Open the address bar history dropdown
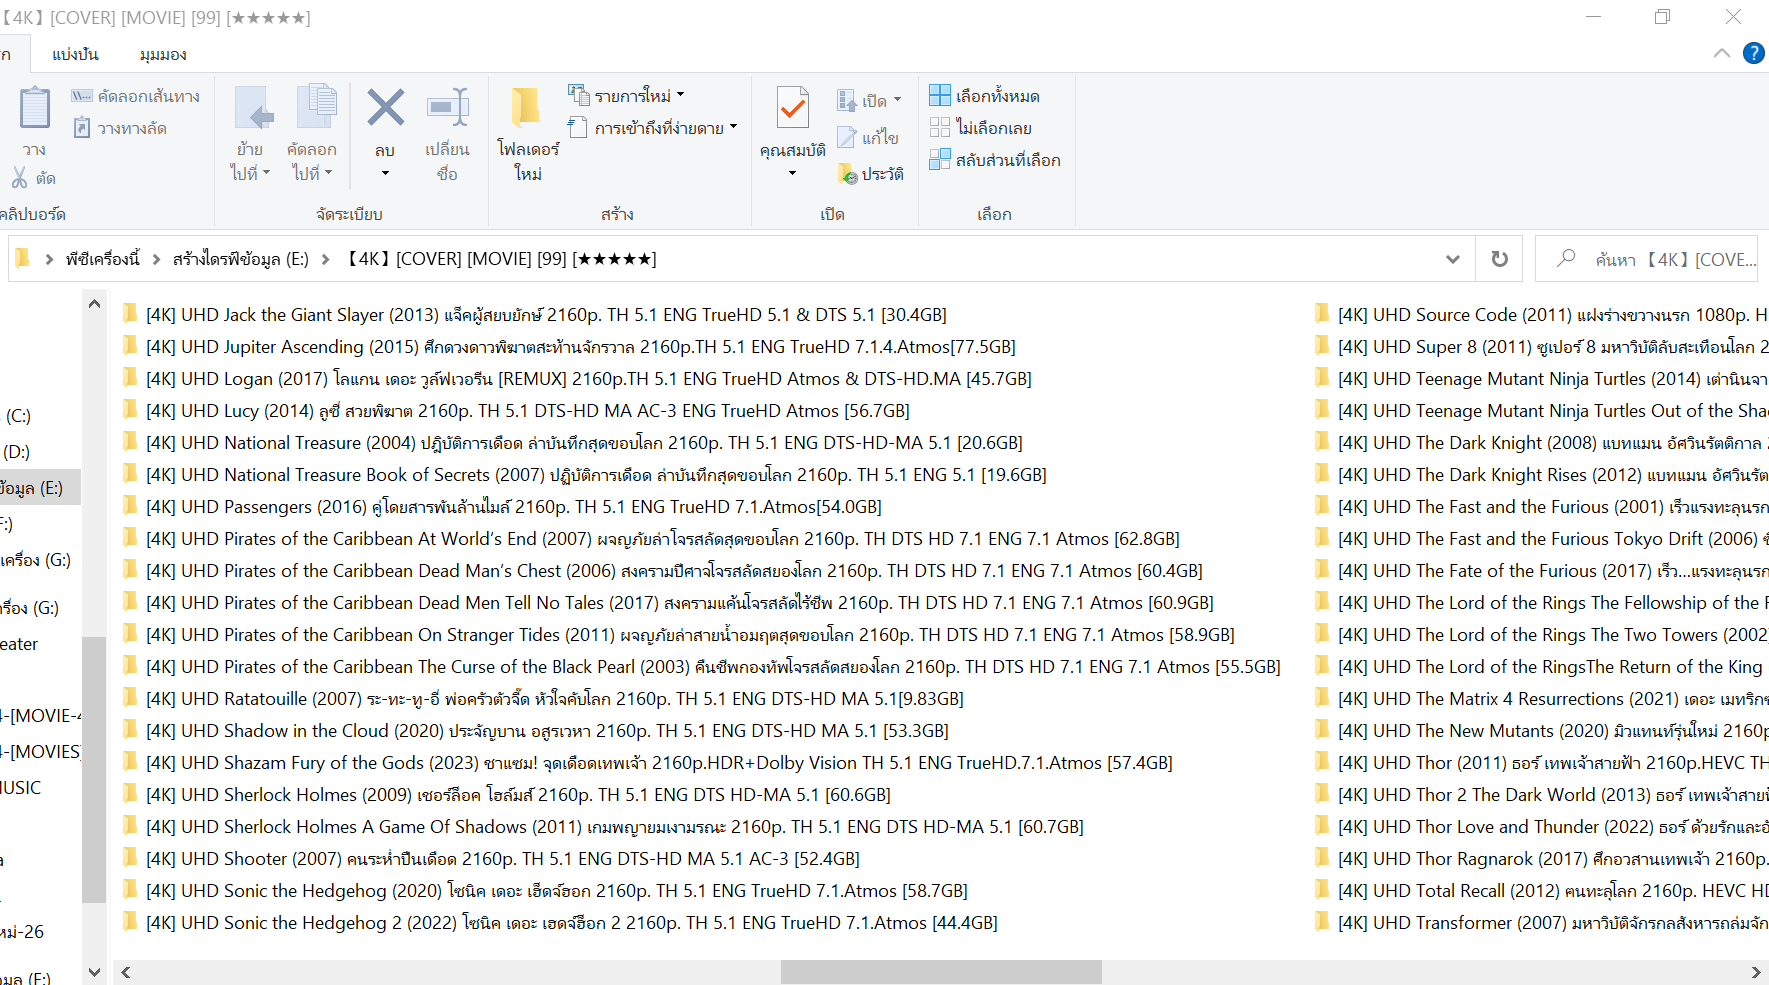Viewport: 1769px width, 985px height. 1453,259
